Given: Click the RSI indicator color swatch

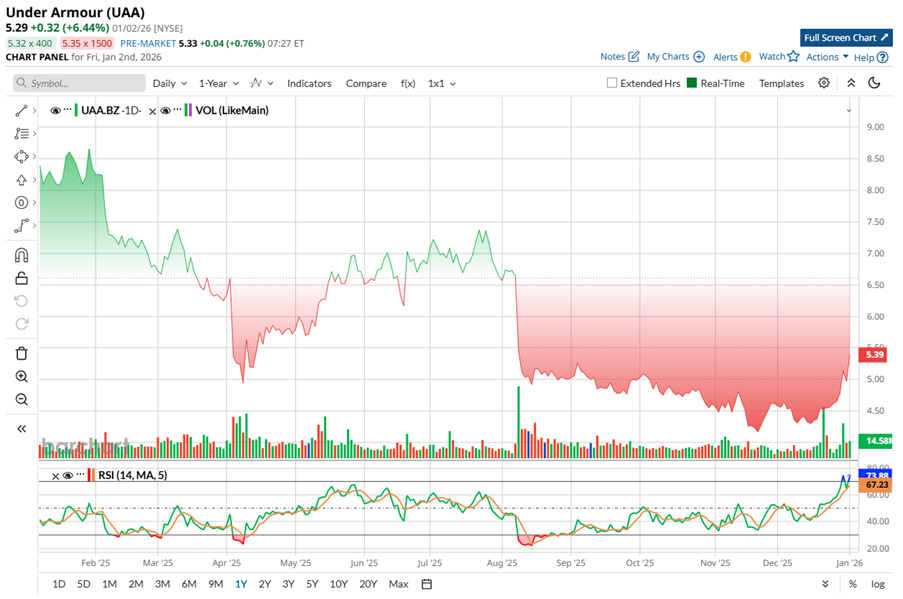Looking at the screenshot, I should click(90, 475).
